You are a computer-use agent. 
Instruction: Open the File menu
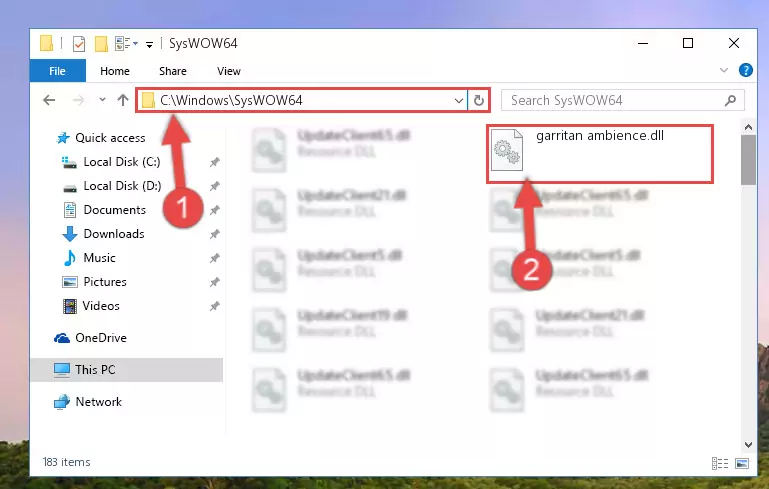[57, 71]
